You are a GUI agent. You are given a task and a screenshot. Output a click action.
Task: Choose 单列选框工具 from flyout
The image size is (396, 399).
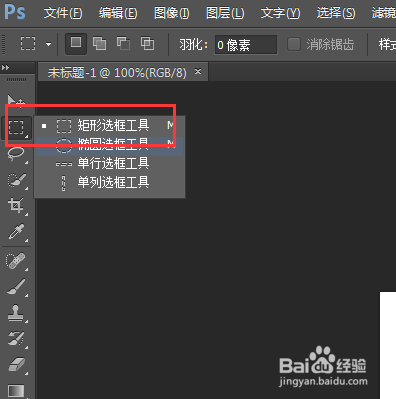[x=109, y=183]
